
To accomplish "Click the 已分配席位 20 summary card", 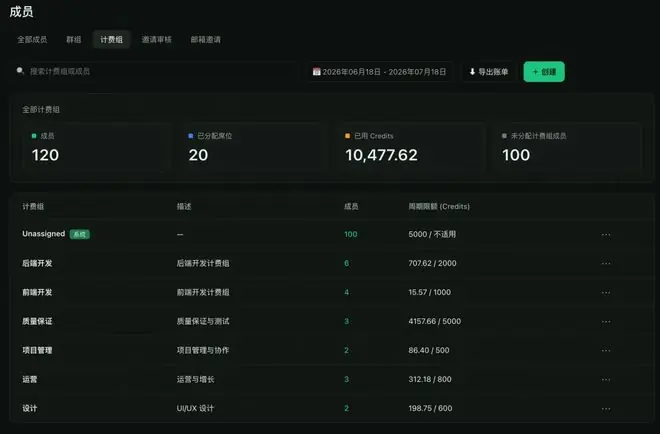I will click(254, 147).
